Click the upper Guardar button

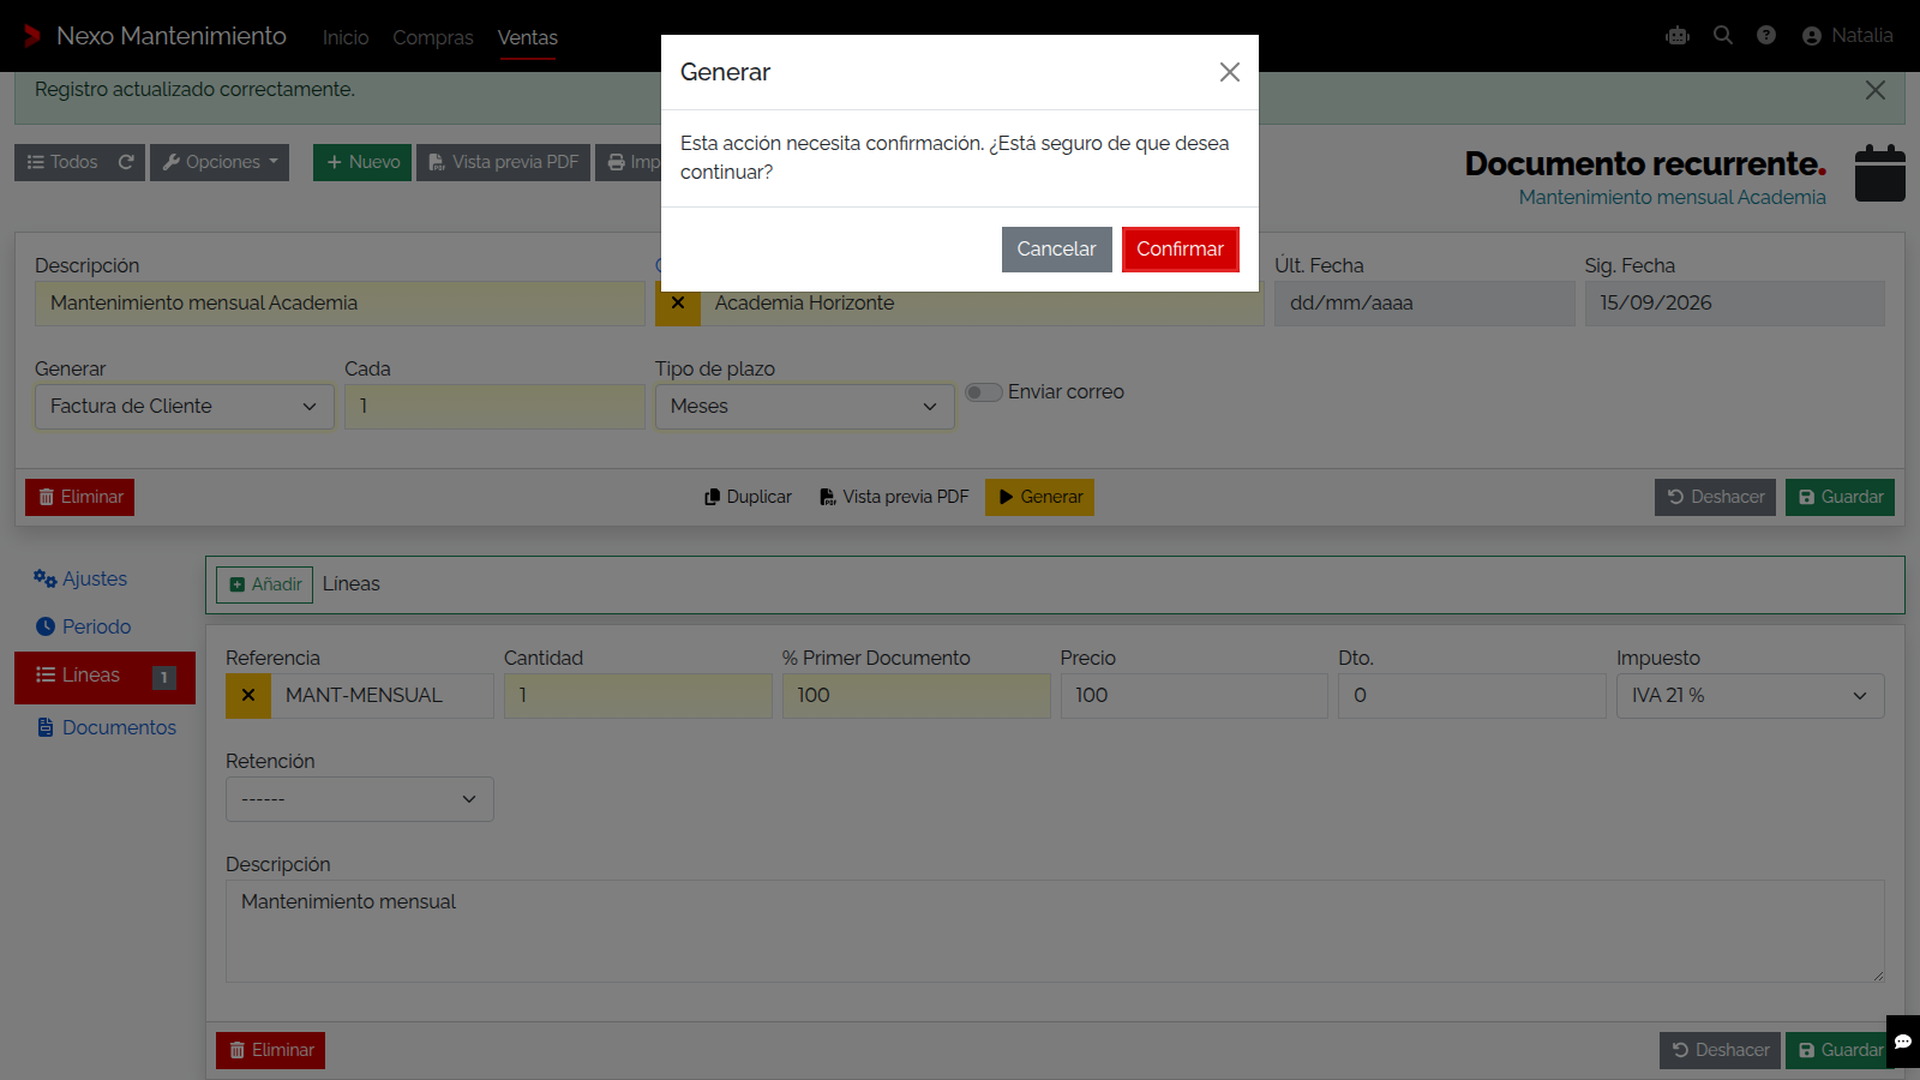click(1840, 497)
